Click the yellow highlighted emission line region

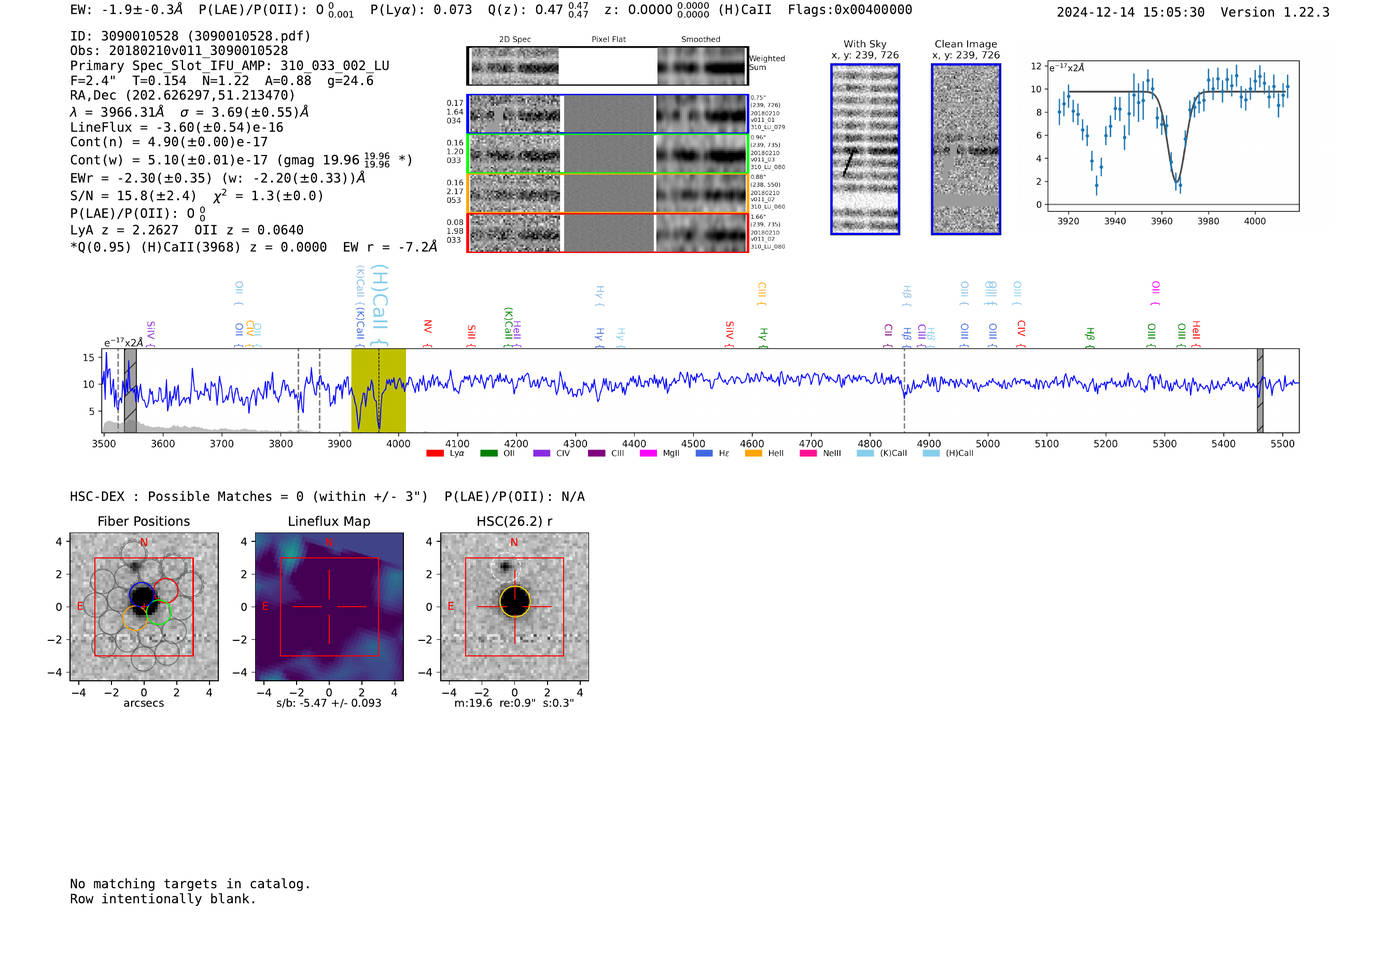(378, 390)
